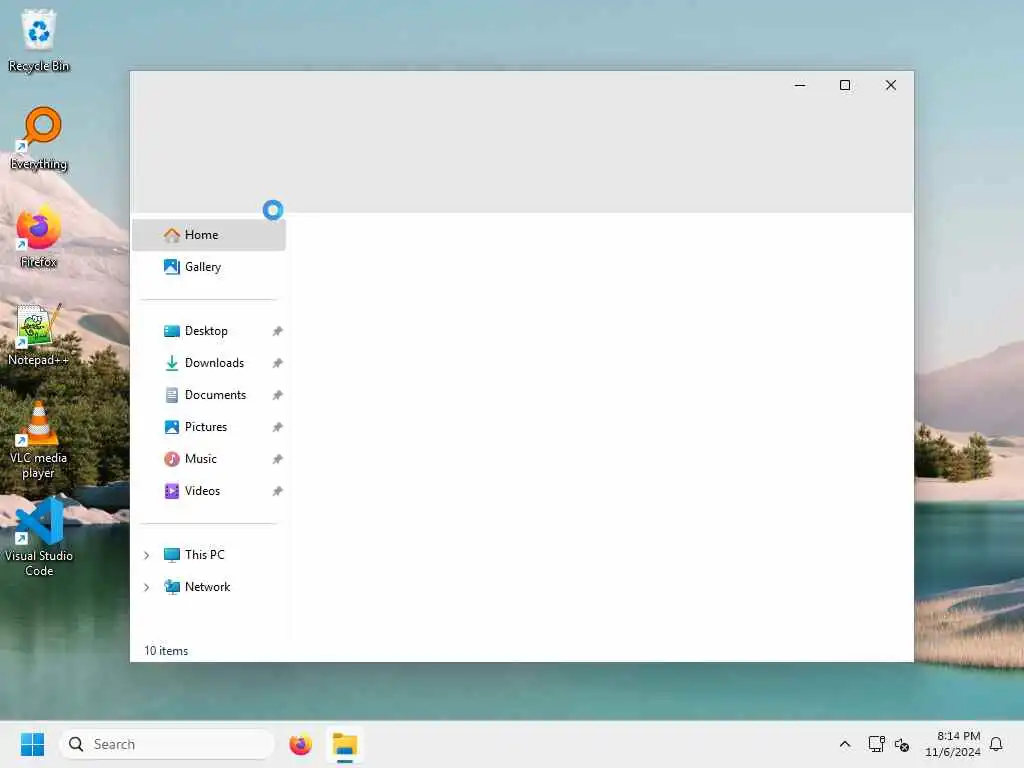Viewport: 1024px width, 768px height.
Task: Select the Desktop folder in sidebar
Action: click(208, 331)
